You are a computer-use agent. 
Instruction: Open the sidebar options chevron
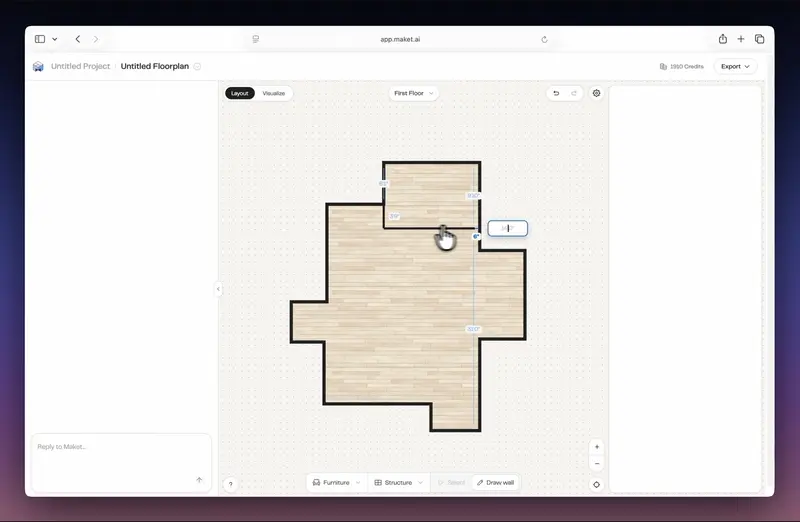tap(55, 39)
